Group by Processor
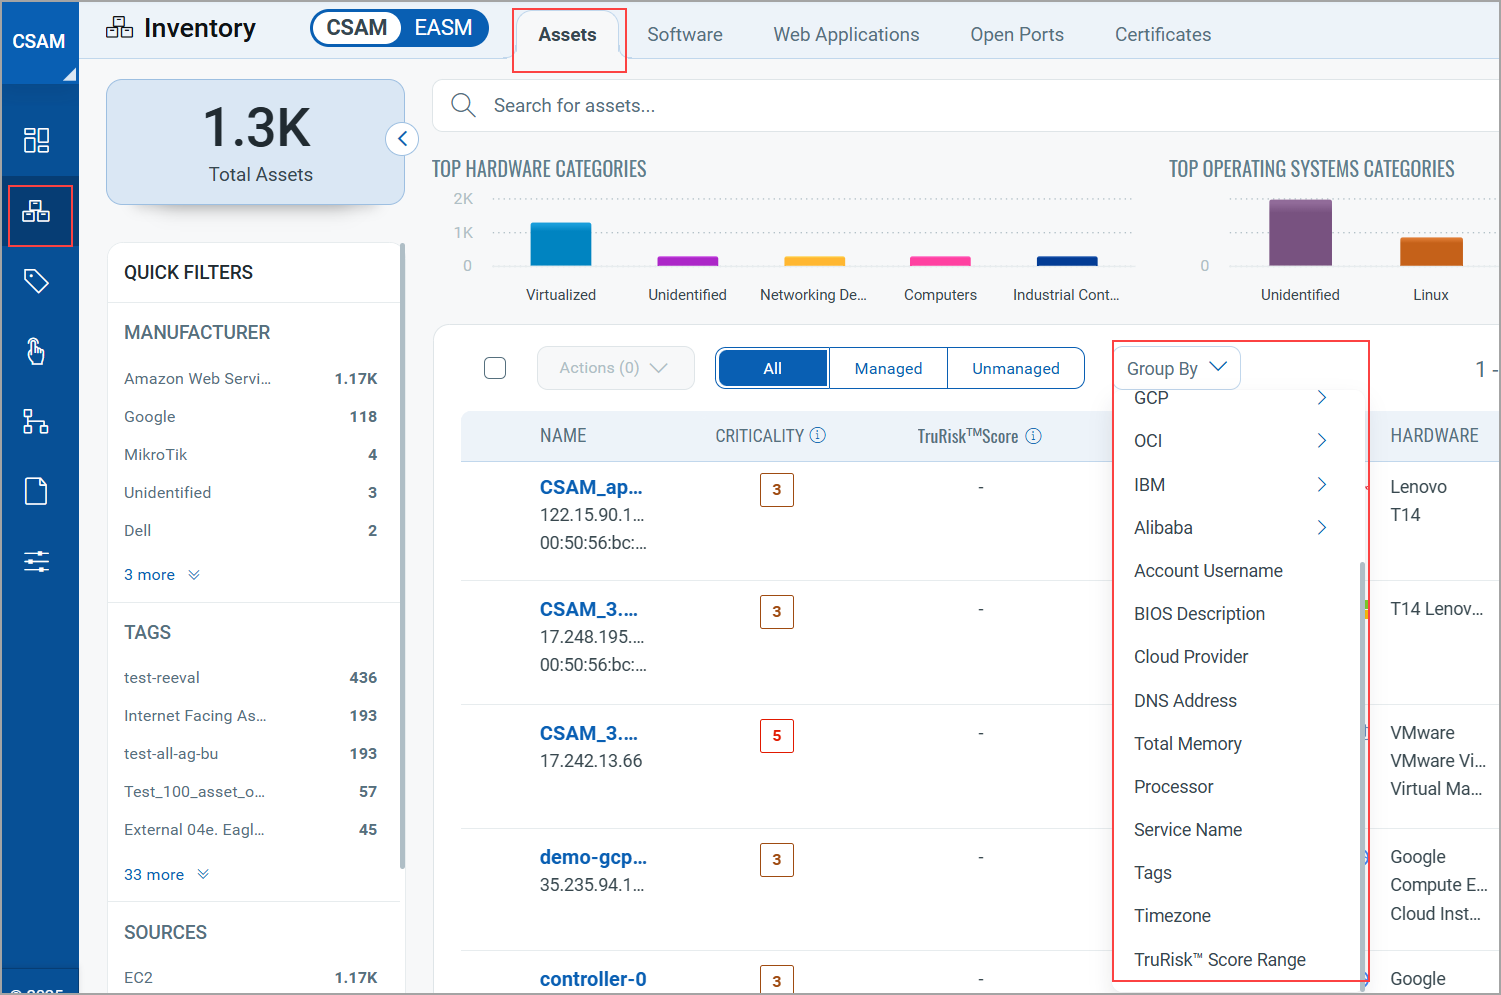 pyautogui.click(x=1174, y=787)
